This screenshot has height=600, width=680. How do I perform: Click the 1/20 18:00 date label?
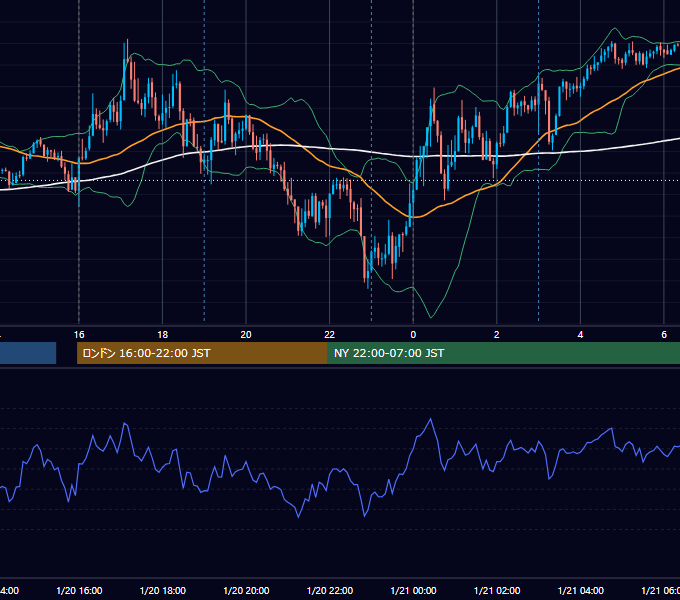pyautogui.click(x=163, y=590)
